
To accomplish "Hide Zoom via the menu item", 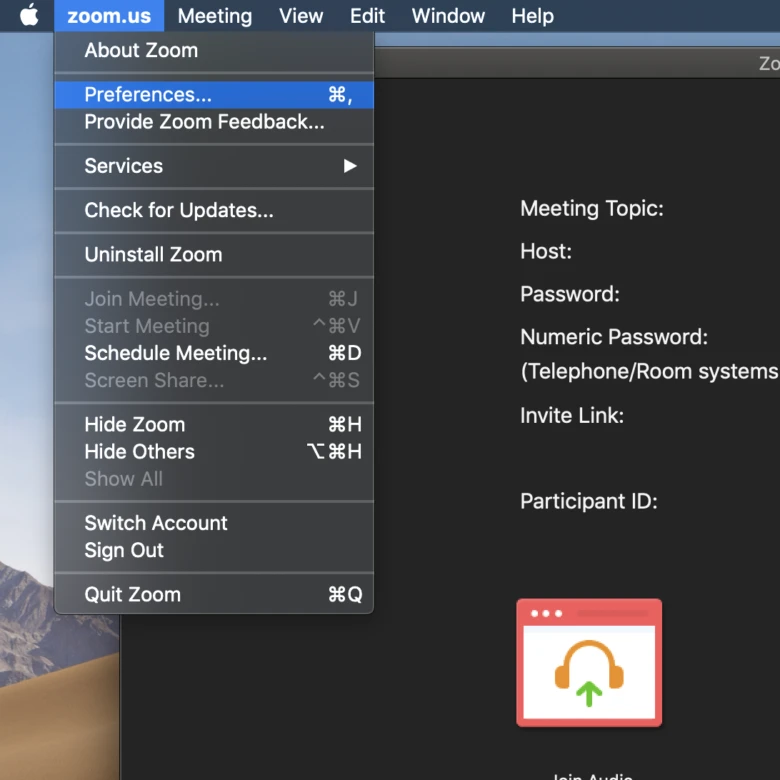I will (x=134, y=424).
